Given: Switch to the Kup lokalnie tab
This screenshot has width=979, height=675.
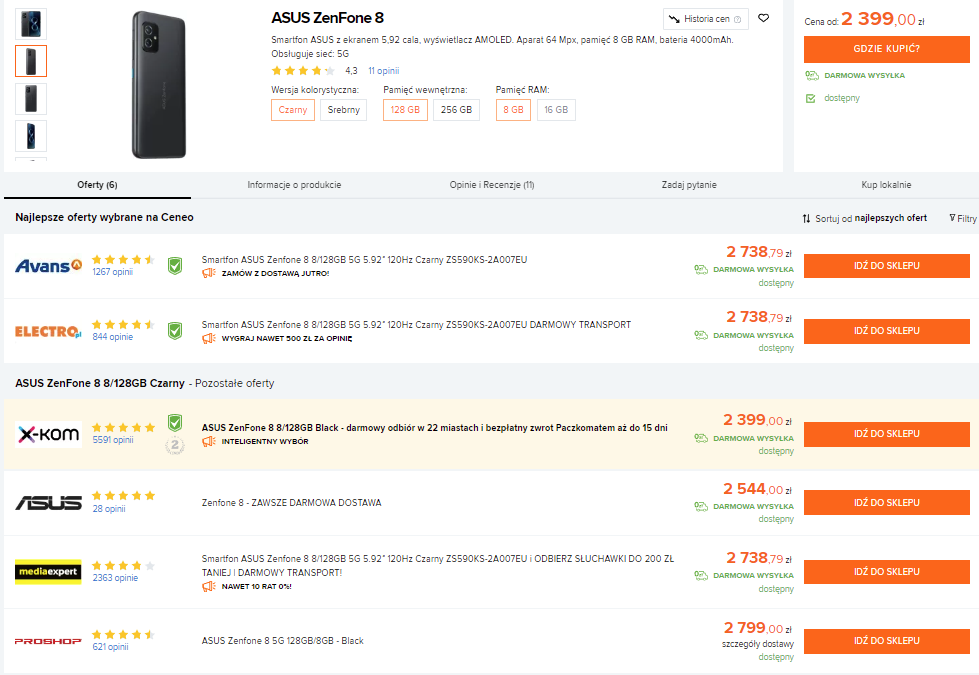Looking at the screenshot, I should 886,185.
